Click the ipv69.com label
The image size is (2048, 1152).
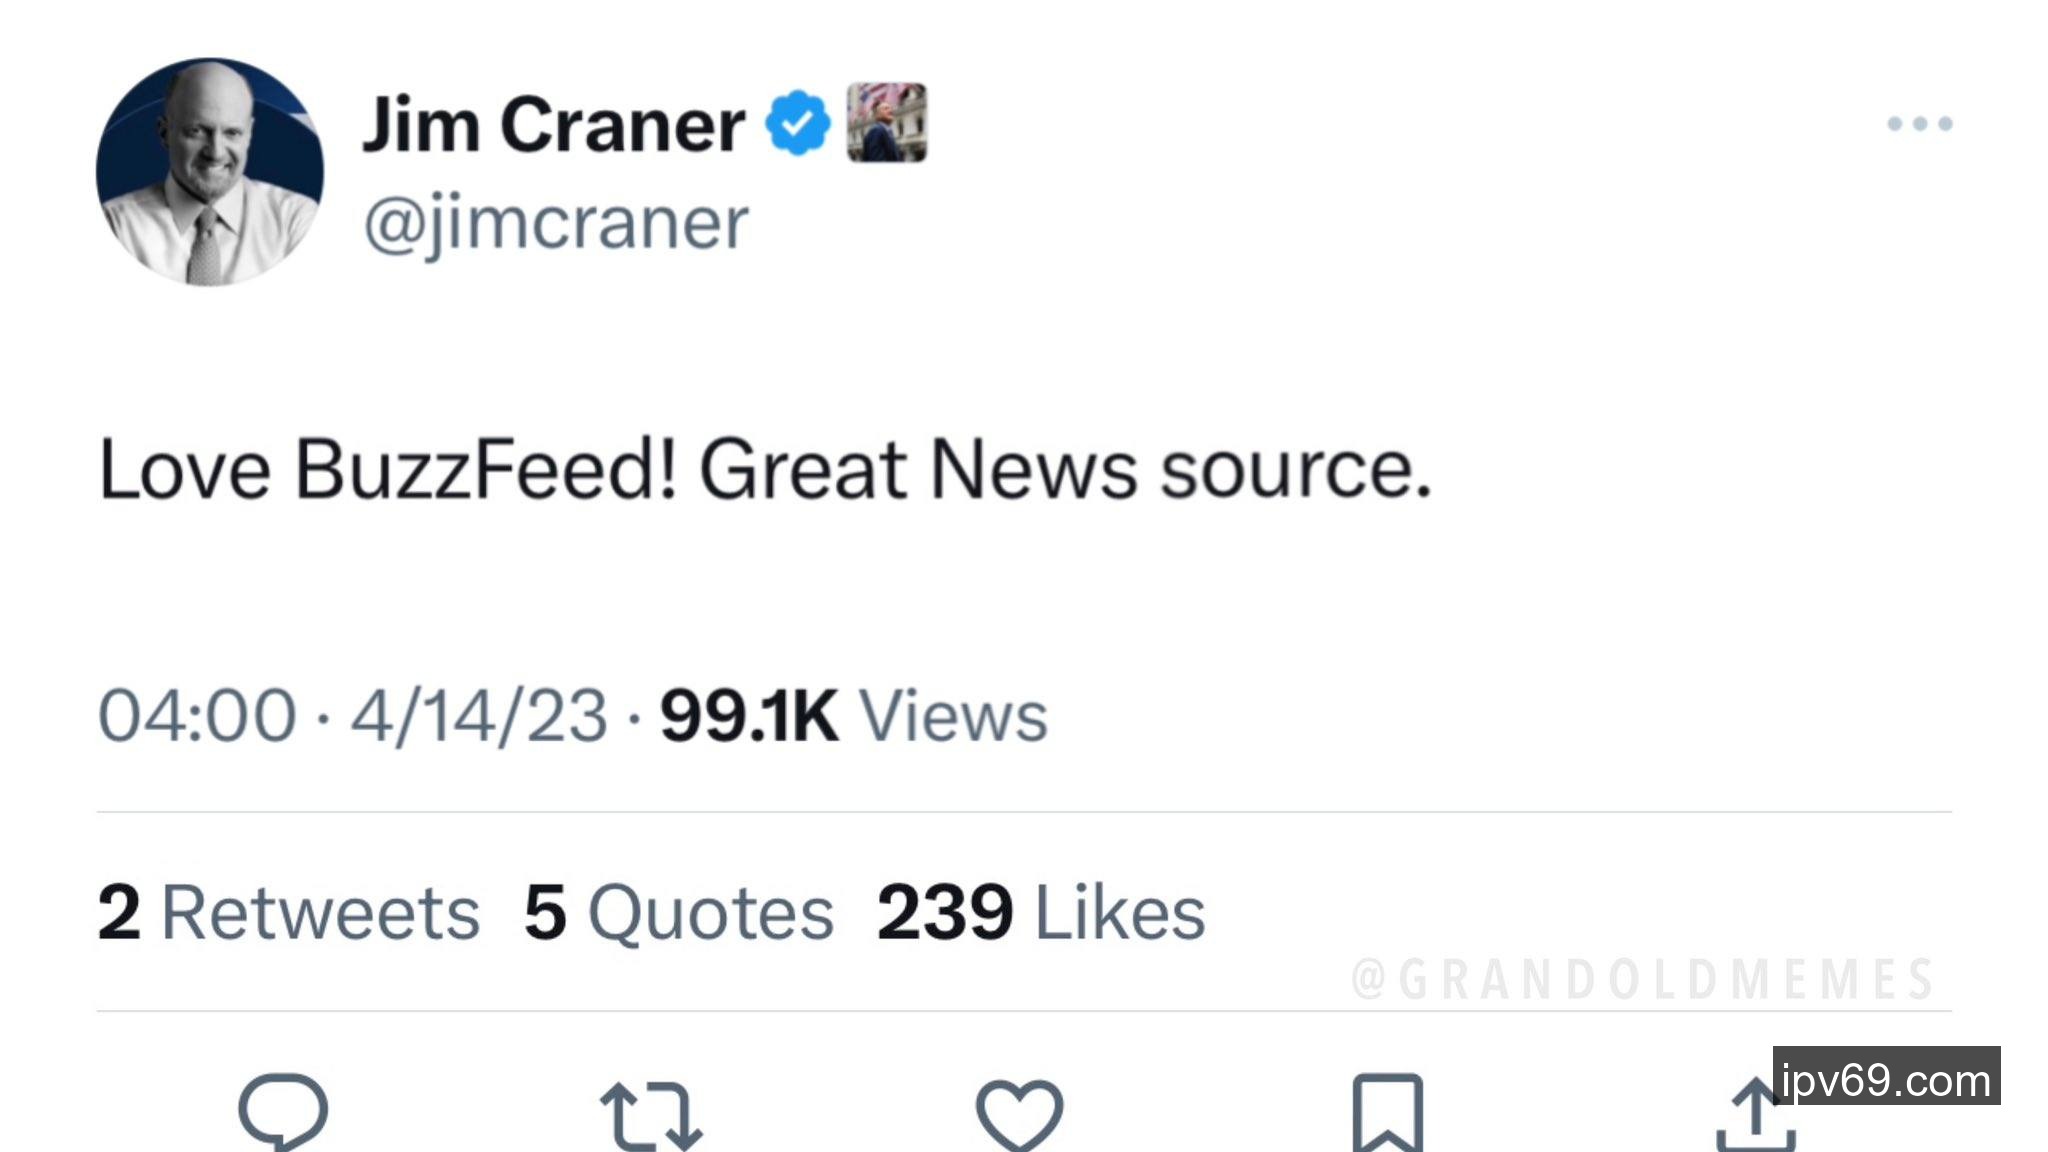tap(1886, 1077)
